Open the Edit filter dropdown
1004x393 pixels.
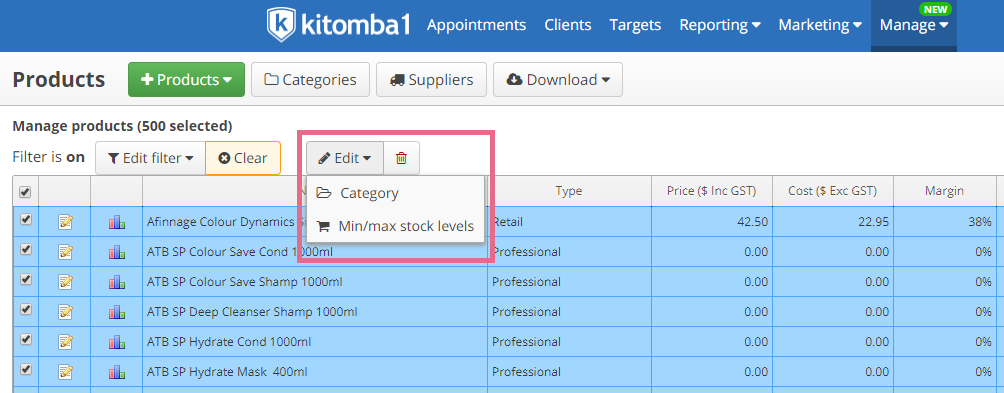150,158
